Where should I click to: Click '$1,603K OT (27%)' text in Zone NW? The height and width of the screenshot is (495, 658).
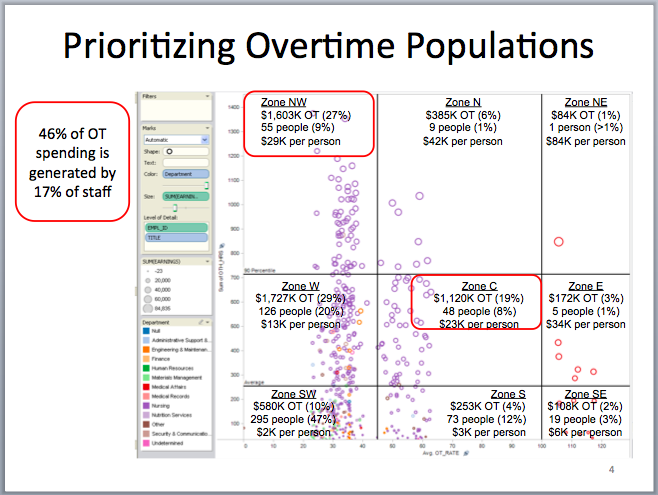306,115
